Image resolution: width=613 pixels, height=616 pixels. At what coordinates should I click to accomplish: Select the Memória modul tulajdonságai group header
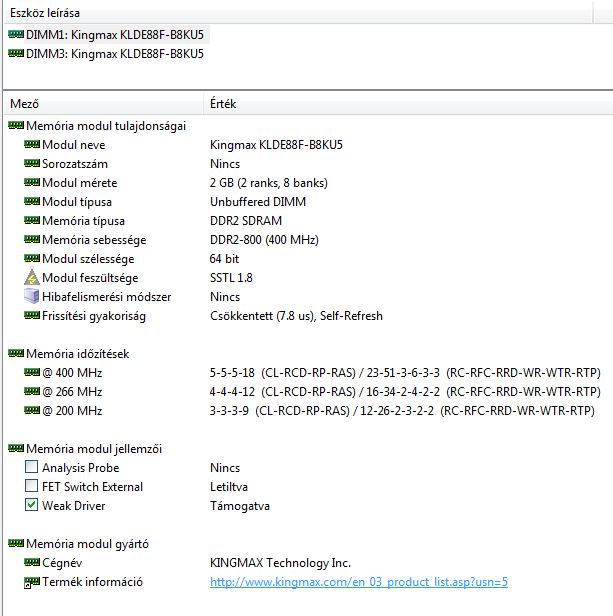click(x=106, y=126)
